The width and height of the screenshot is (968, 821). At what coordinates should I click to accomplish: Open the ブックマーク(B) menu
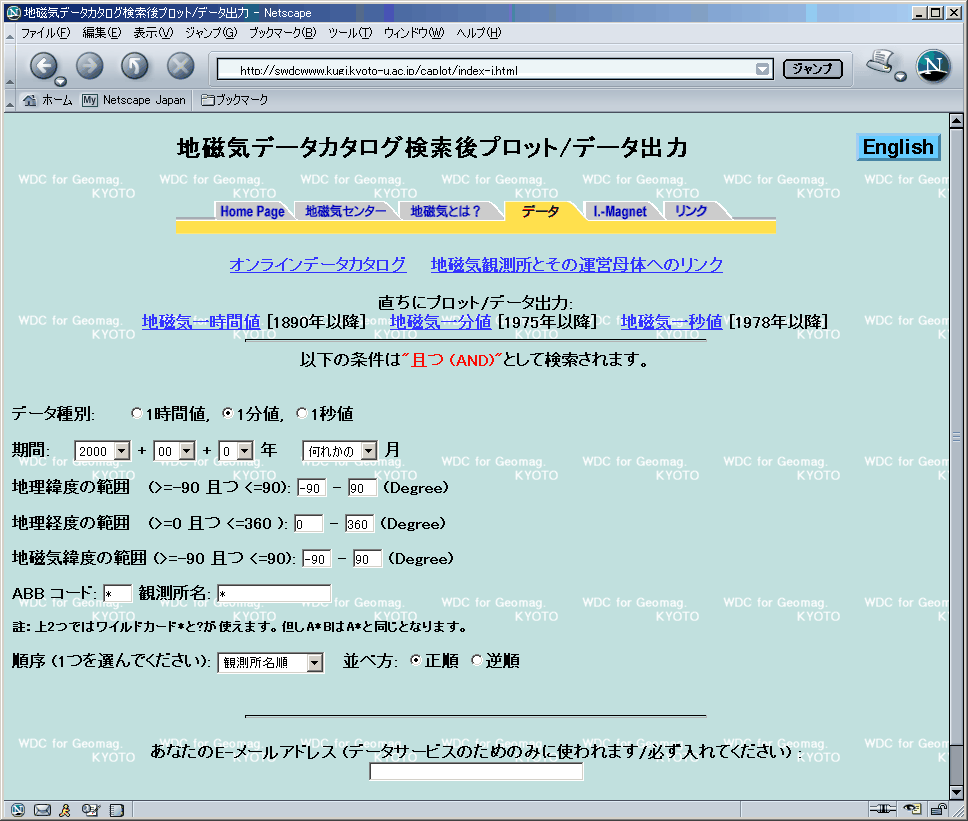[282, 33]
